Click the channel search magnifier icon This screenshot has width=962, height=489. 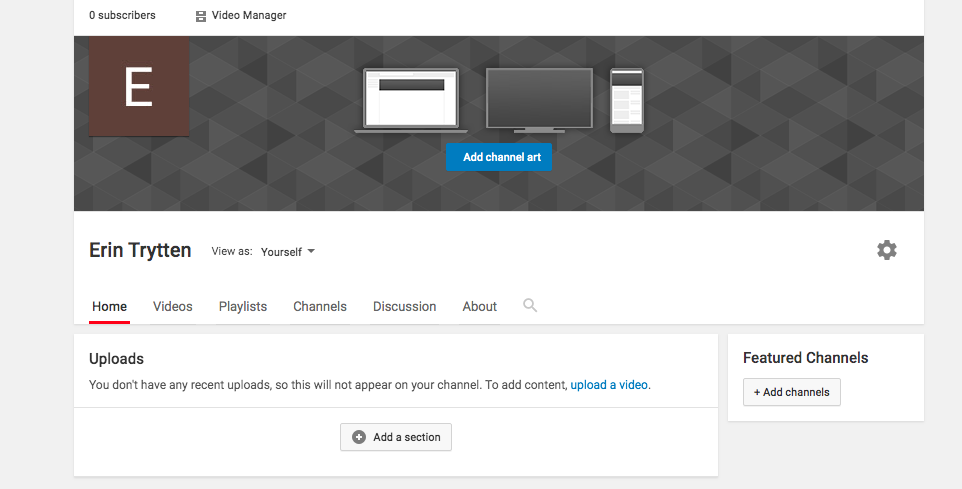pyautogui.click(x=530, y=306)
